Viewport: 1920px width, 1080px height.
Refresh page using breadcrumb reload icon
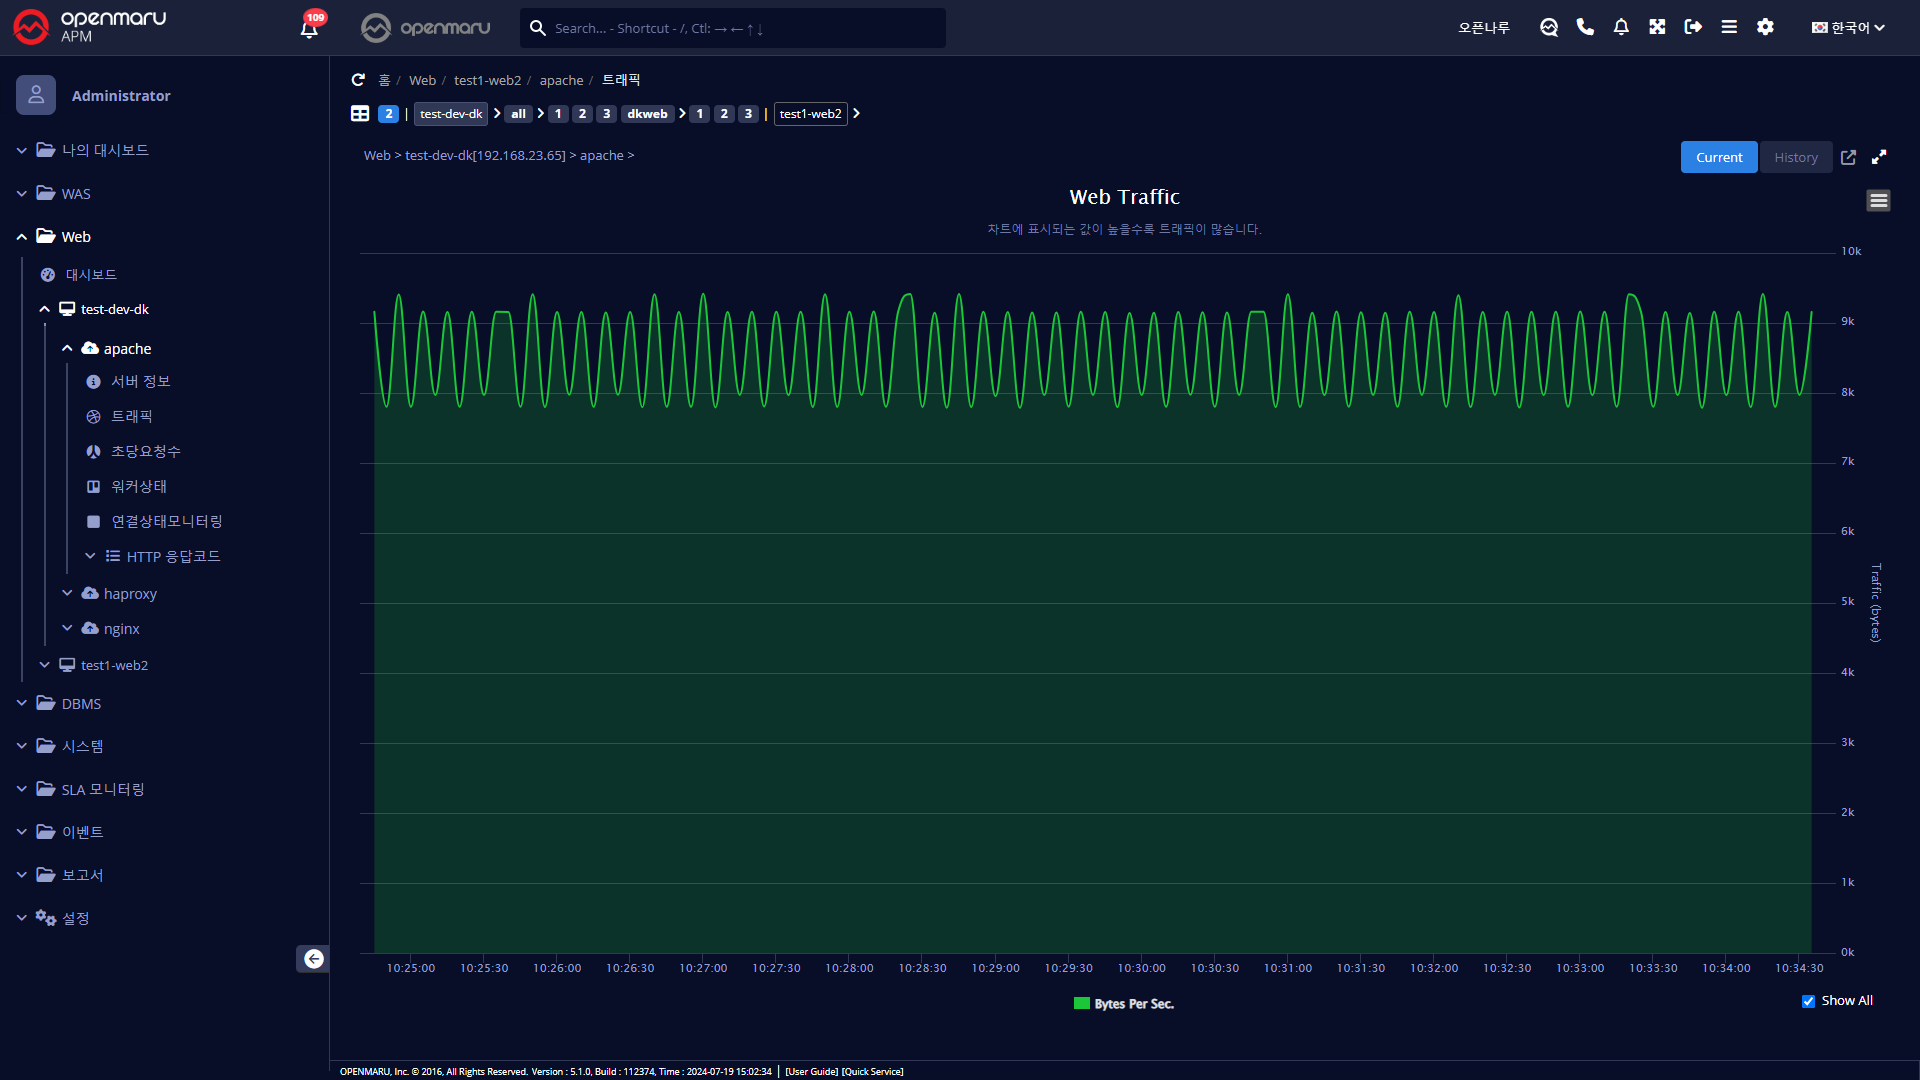pyautogui.click(x=358, y=80)
